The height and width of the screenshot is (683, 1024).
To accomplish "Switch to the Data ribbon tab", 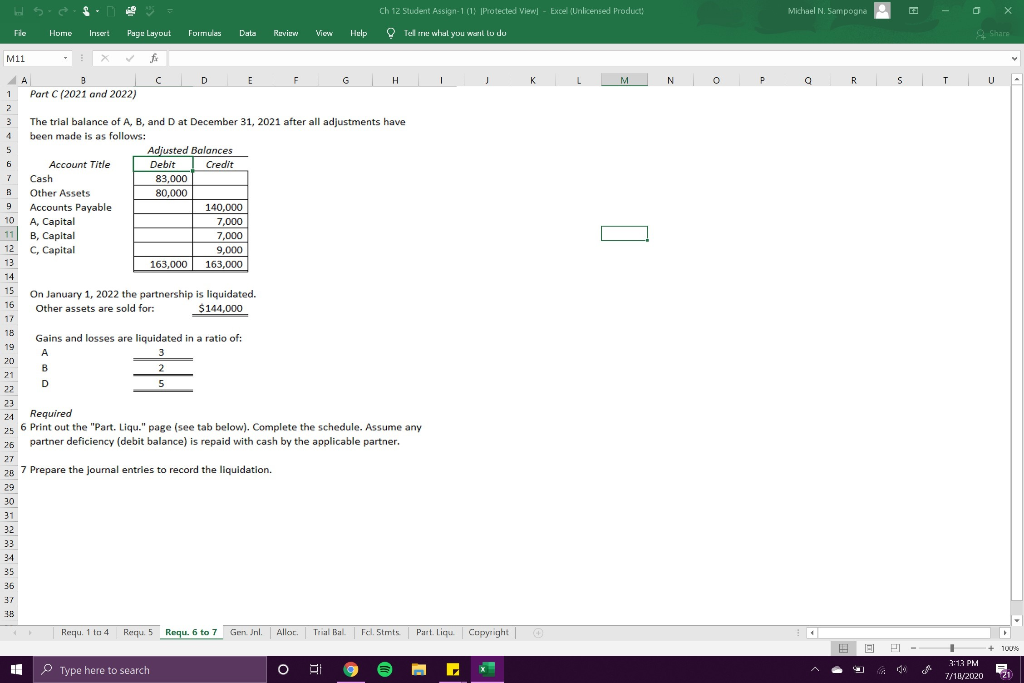I will [x=248, y=33].
